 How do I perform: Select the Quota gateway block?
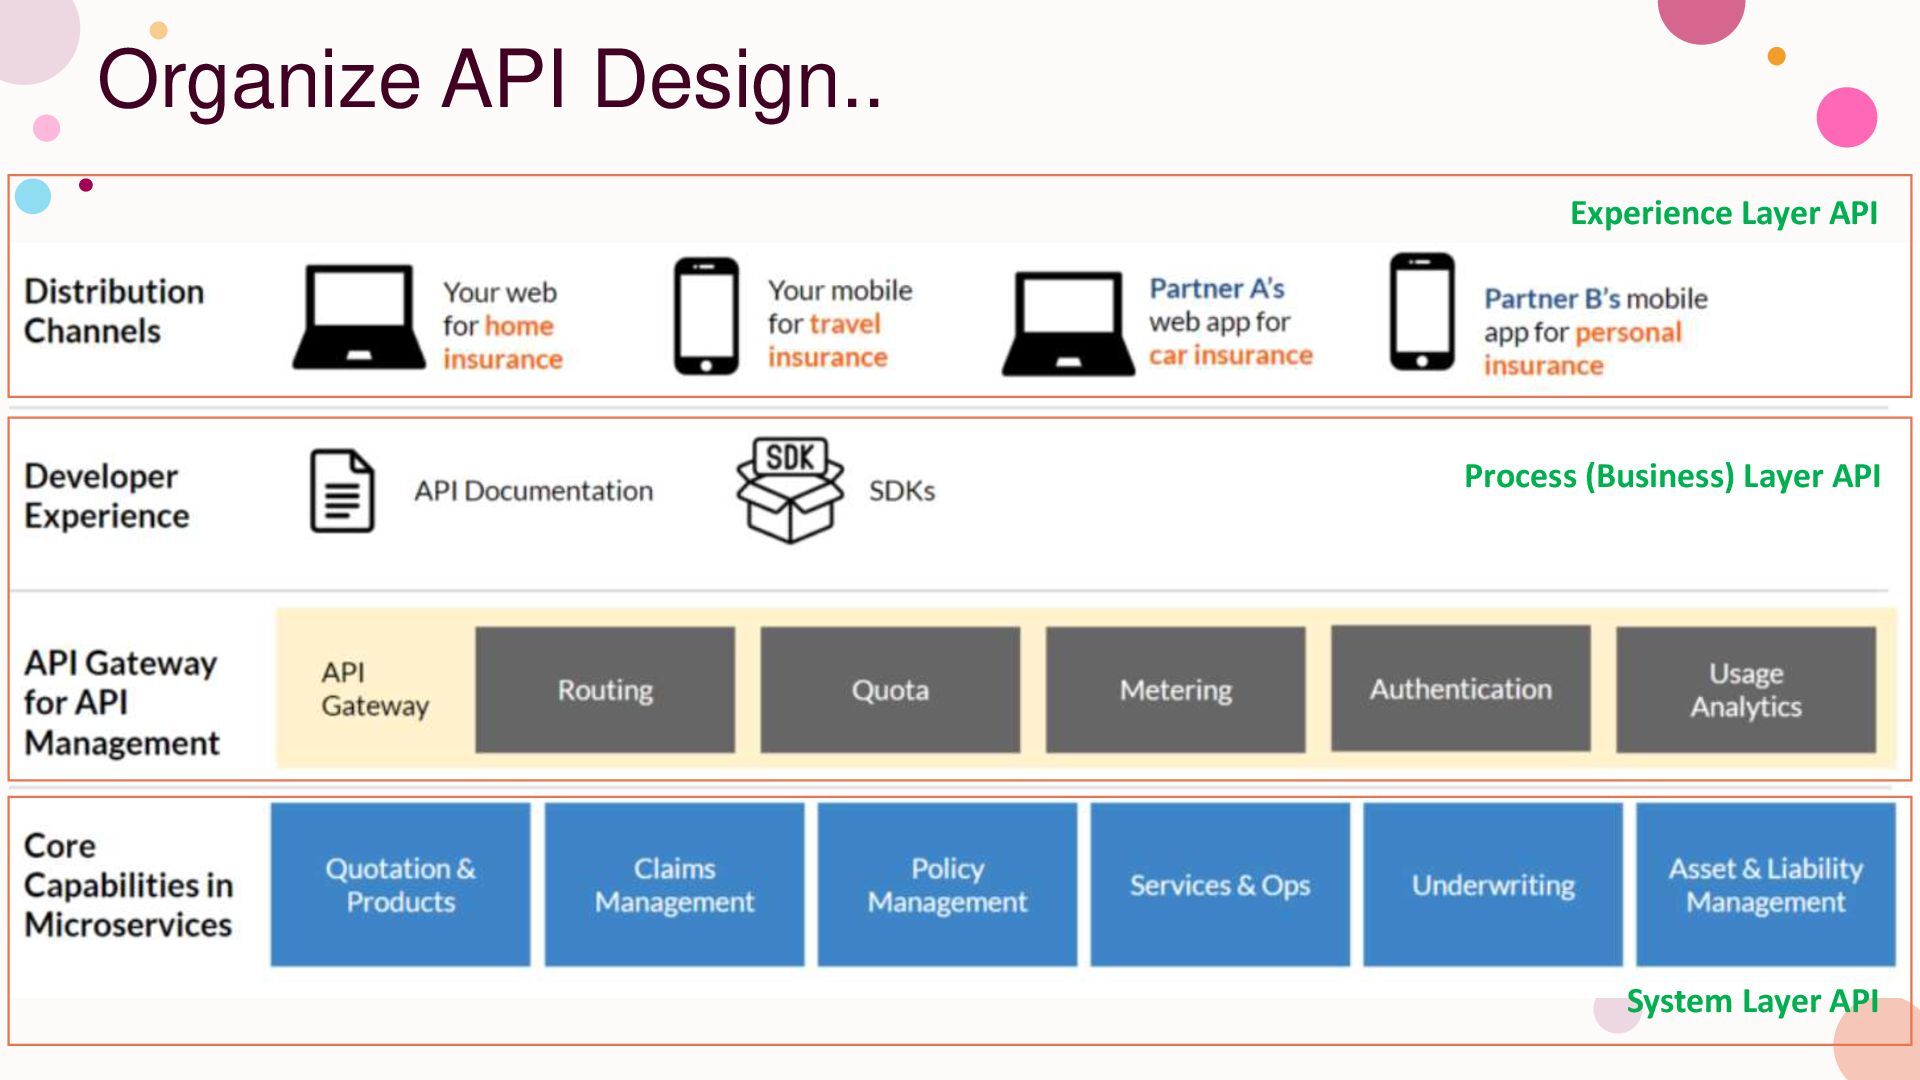coord(890,690)
